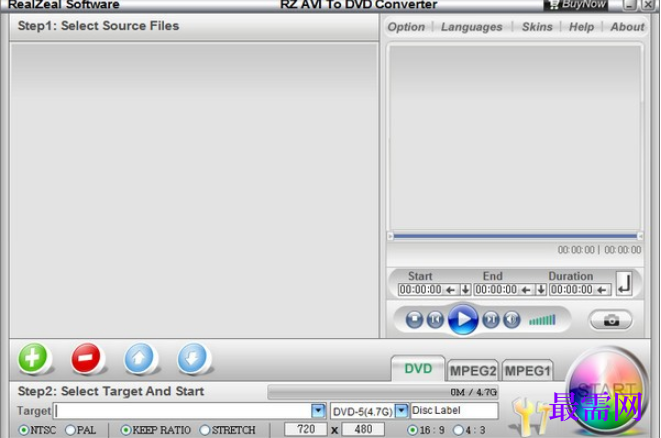Open the Option menu
The width and height of the screenshot is (661, 438).
pos(406,27)
